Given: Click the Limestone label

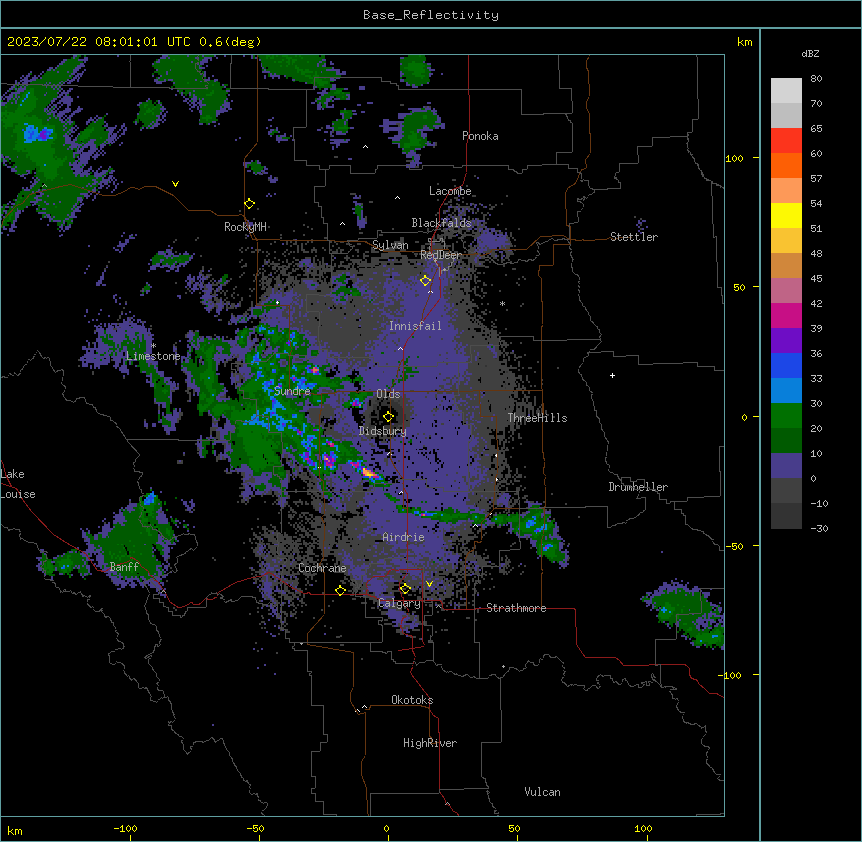Looking at the screenshot, I should coord(153,356).
